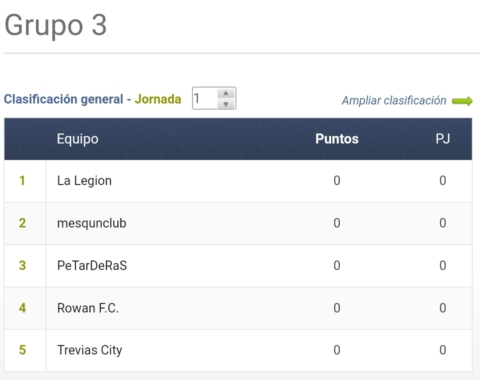Screen dimensions: 480x380
Task: Click position number 3 beside PeTarDeRaS
Action: [22, 266]
